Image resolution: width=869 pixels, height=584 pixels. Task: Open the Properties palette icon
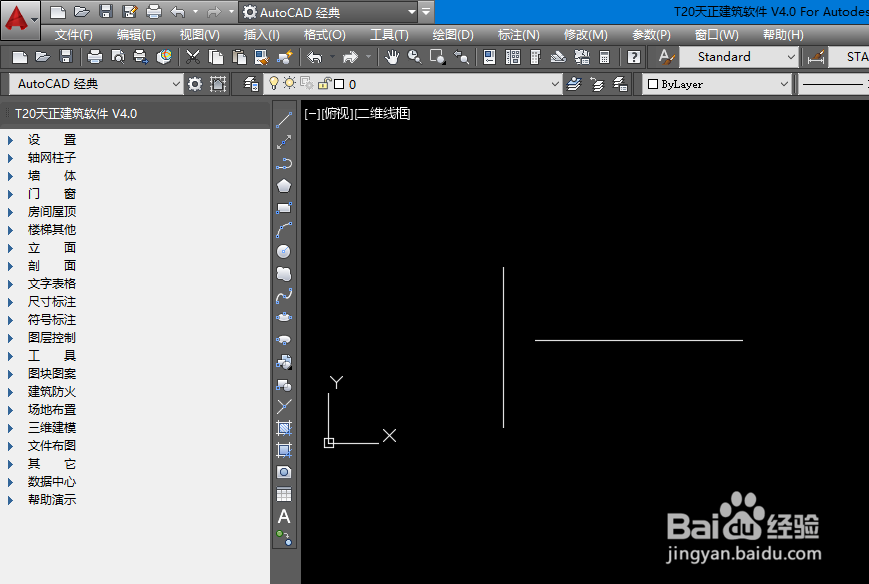coord(489,57)
